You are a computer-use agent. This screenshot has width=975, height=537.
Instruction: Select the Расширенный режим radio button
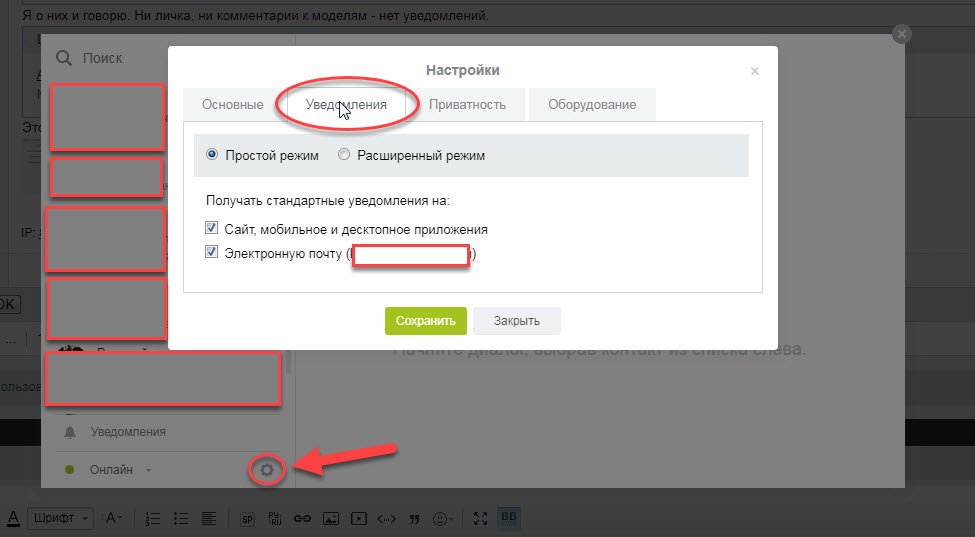[344, 155]
